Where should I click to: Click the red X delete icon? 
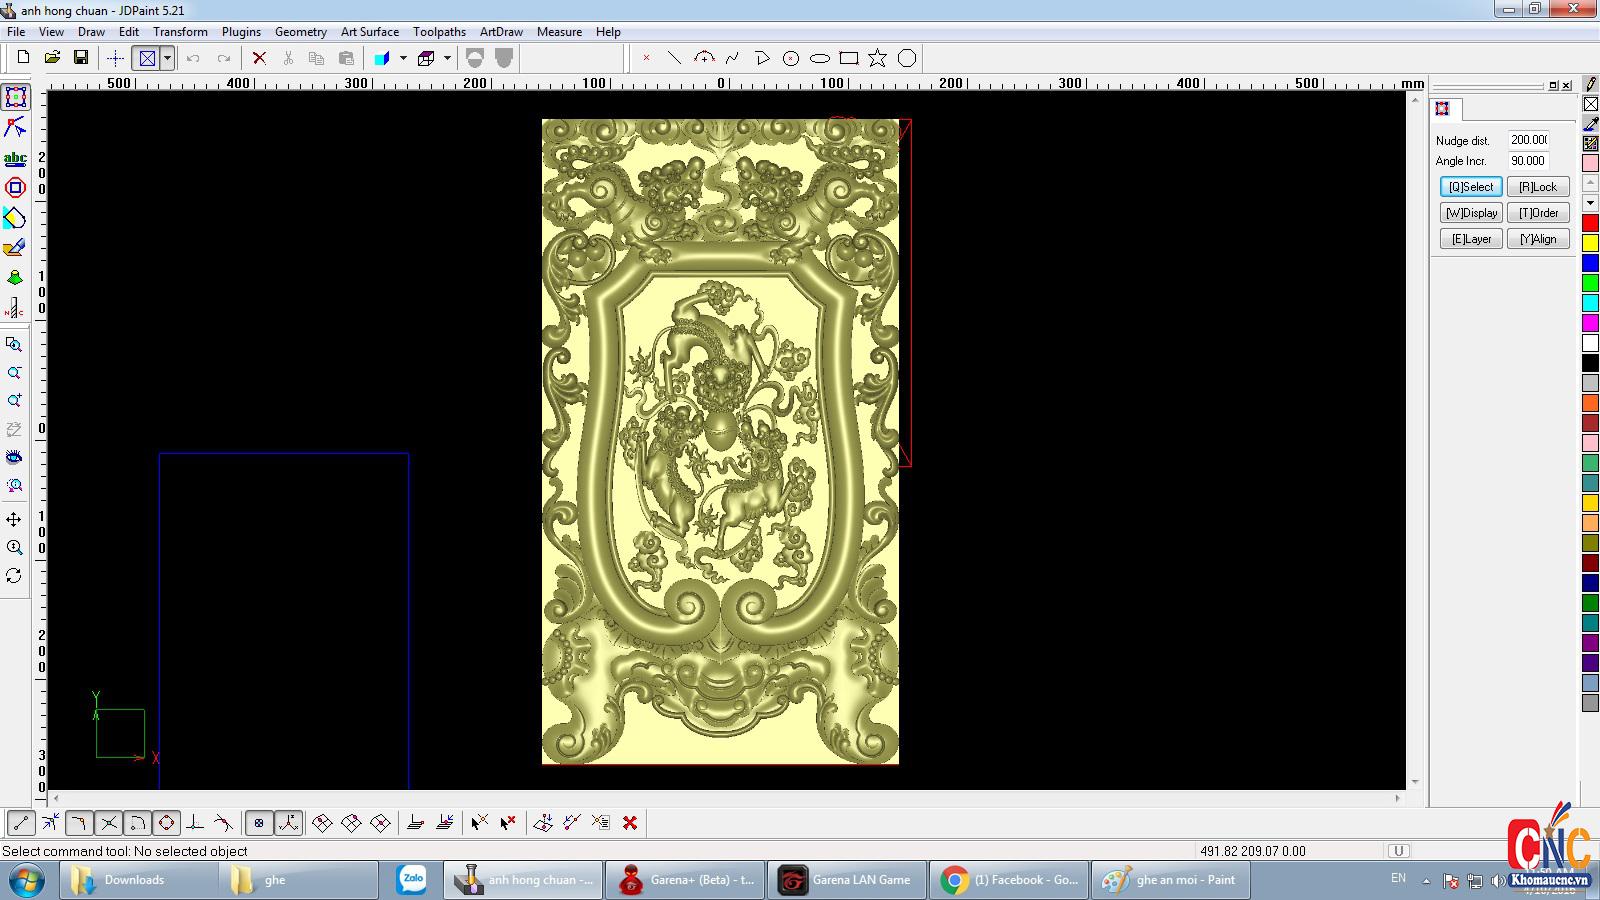click(x=259, y=58)
